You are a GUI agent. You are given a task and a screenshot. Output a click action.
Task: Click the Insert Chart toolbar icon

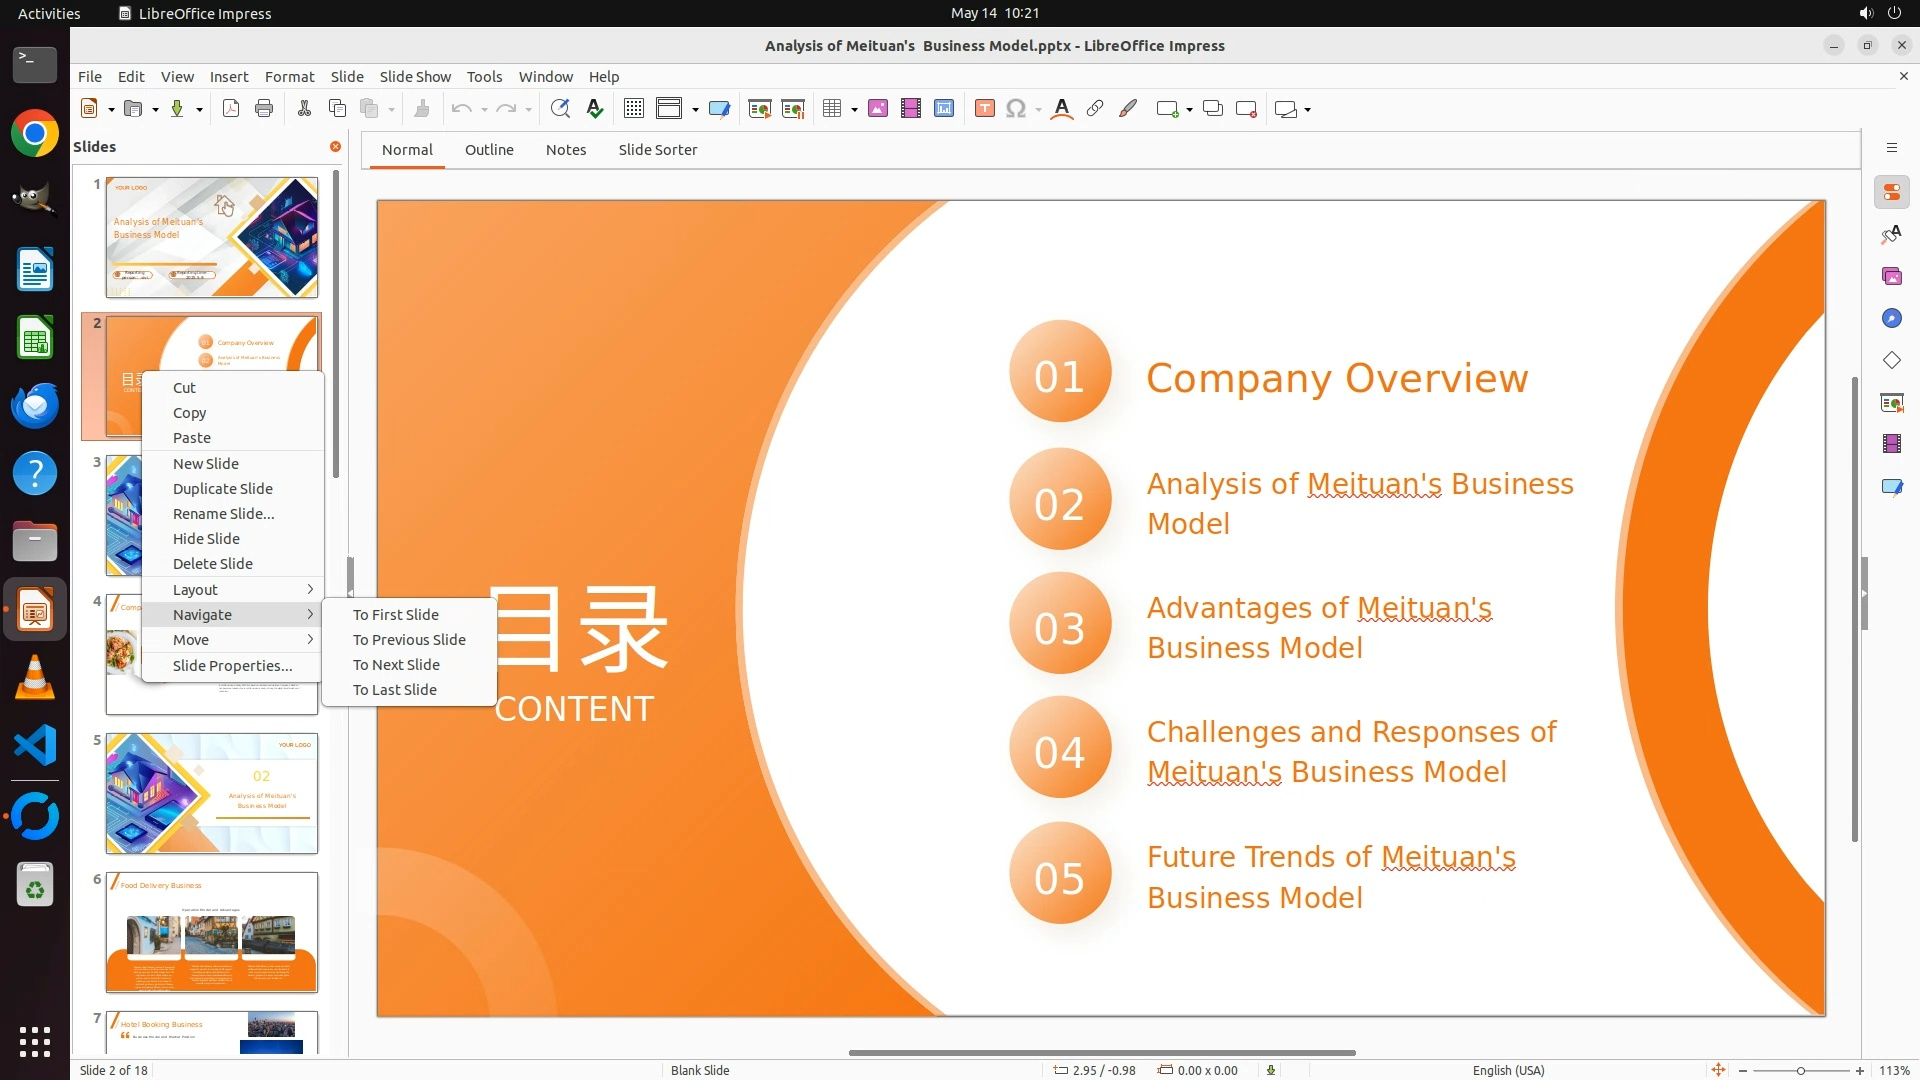point(944,109)
